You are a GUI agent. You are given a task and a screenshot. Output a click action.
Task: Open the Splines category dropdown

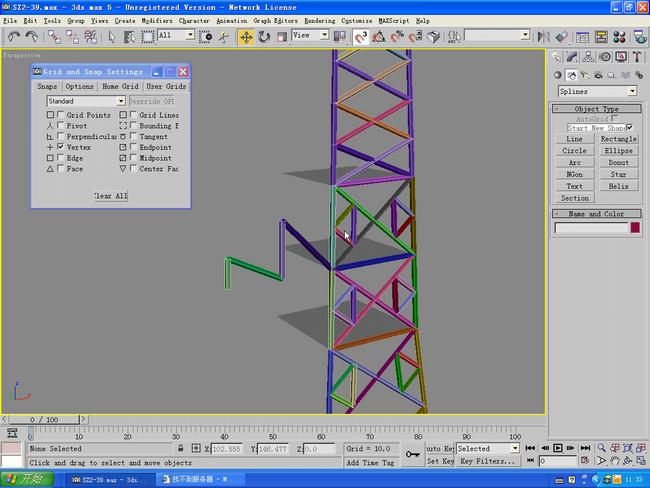(x=597, y=91)
